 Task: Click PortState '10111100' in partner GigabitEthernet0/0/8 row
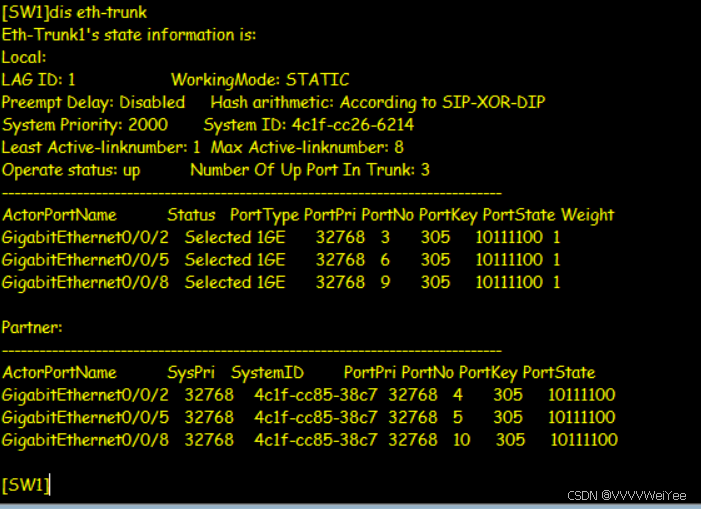(584, 440)
